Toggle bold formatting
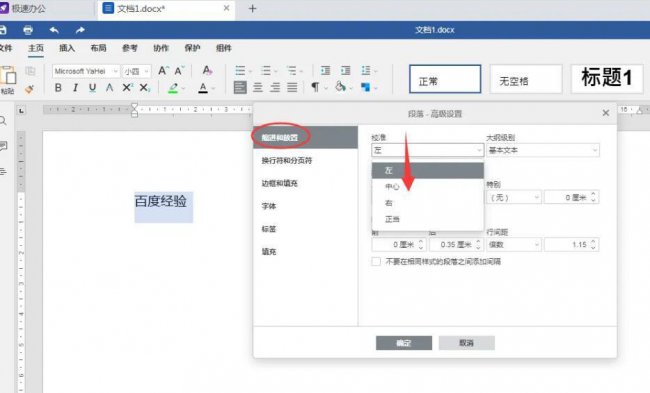 pos(58,87)
